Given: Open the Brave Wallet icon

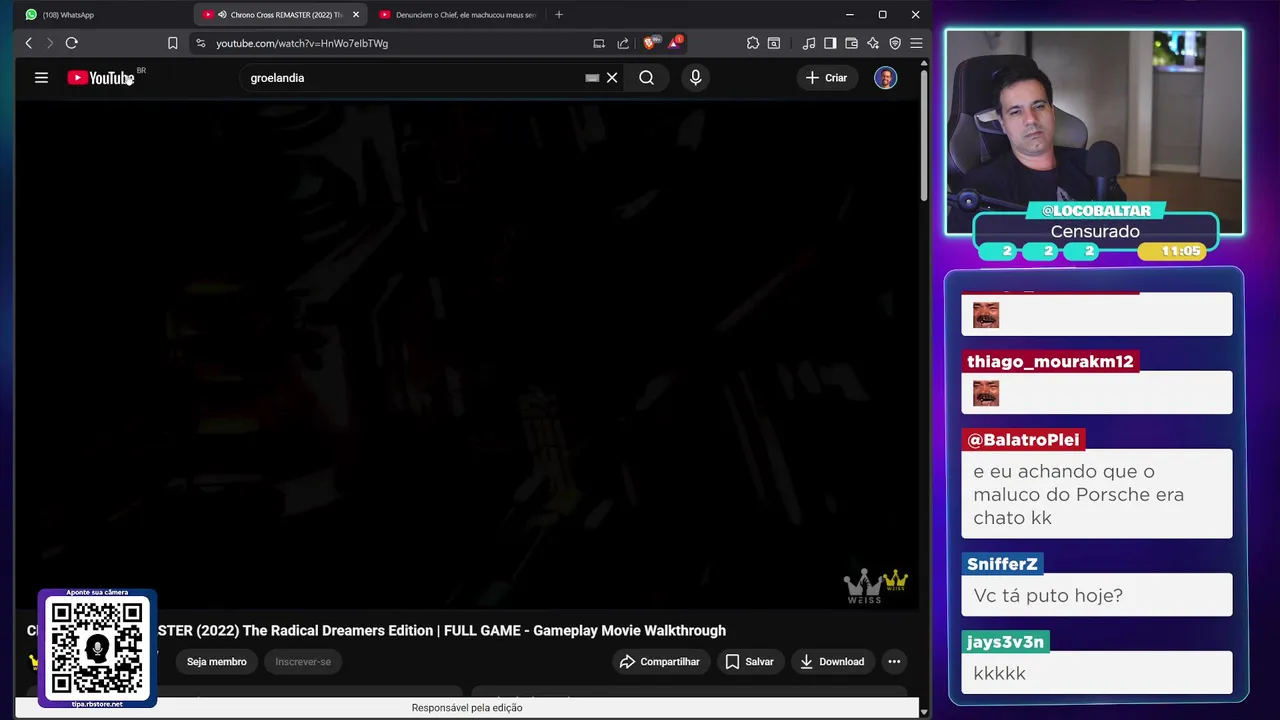Looking at the screenshot, I should (851, 43).
